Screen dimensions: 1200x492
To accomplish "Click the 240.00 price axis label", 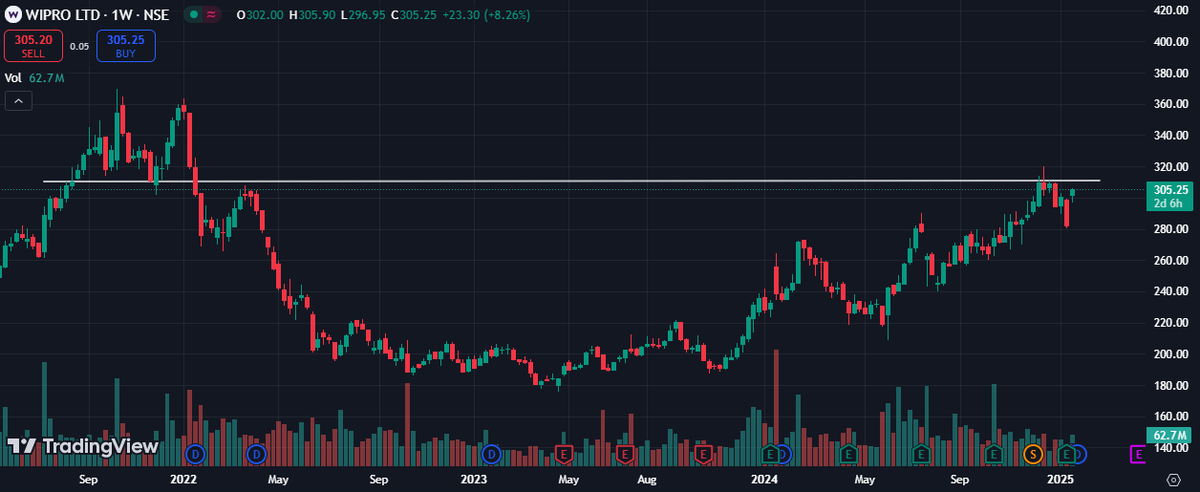I will click(1169, 292).
